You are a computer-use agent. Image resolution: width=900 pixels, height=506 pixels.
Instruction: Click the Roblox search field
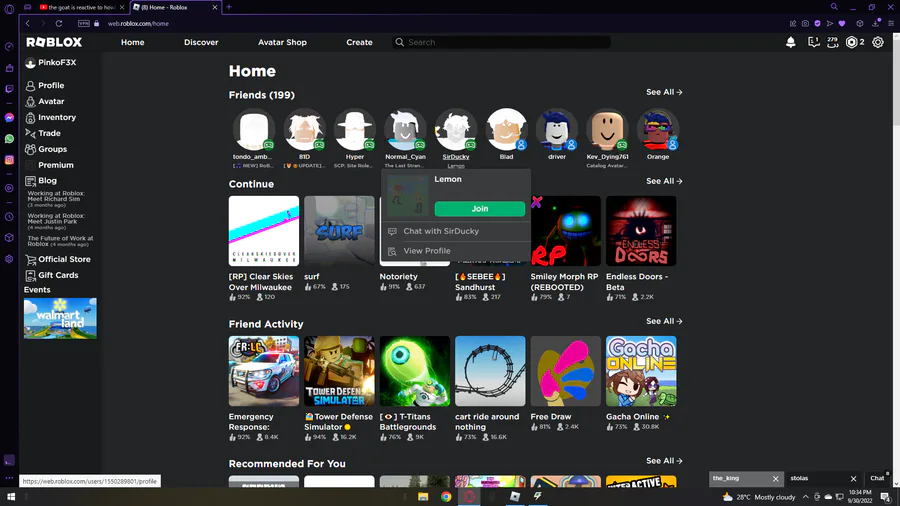pos(502,42)
